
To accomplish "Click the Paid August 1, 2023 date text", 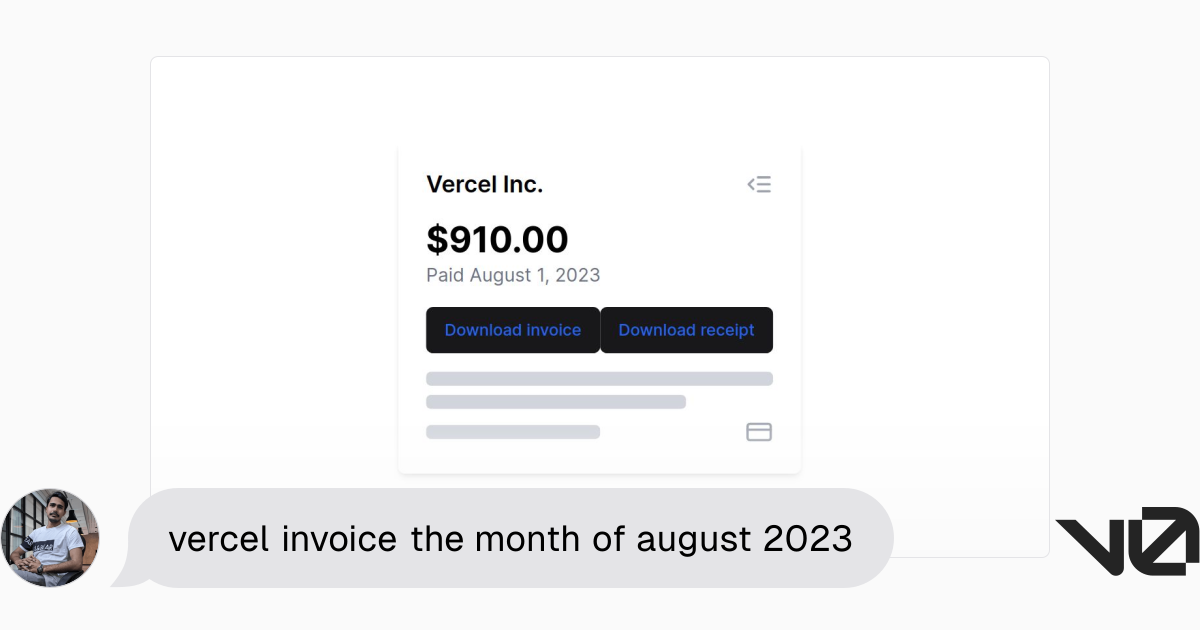I will click(513, 275).
